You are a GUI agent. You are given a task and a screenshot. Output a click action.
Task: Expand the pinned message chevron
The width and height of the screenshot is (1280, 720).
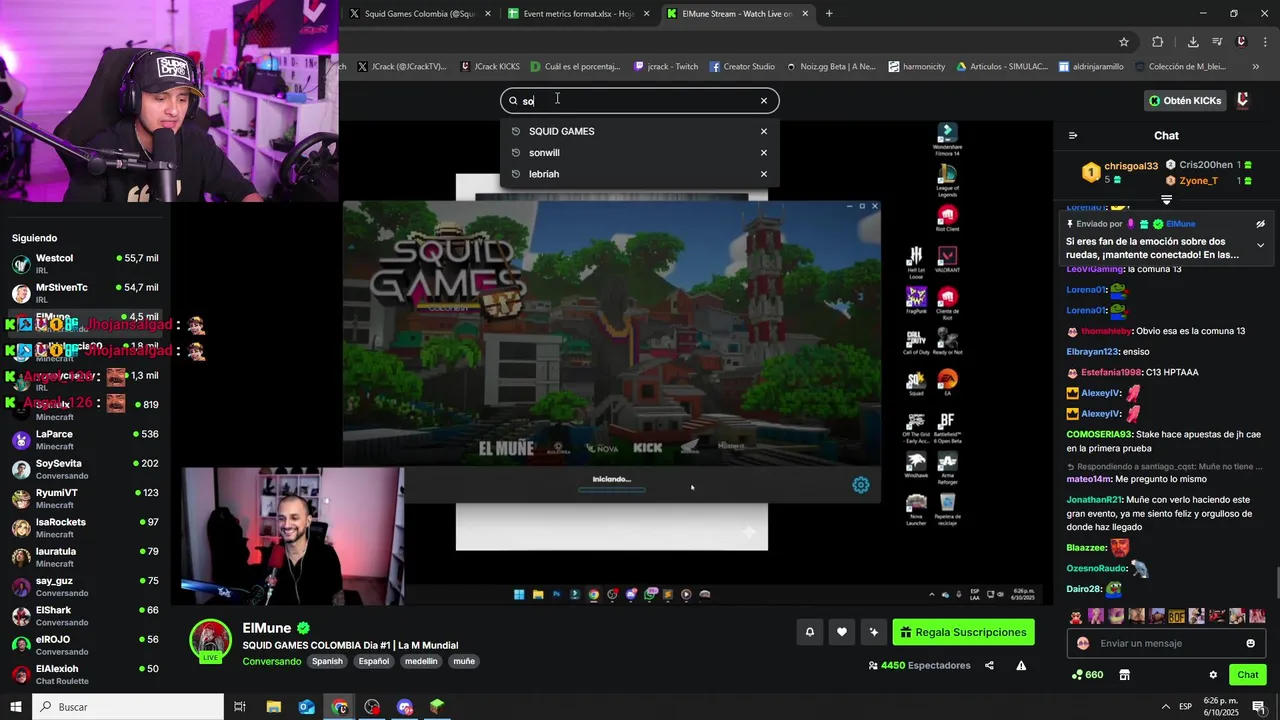point(1260,245)
